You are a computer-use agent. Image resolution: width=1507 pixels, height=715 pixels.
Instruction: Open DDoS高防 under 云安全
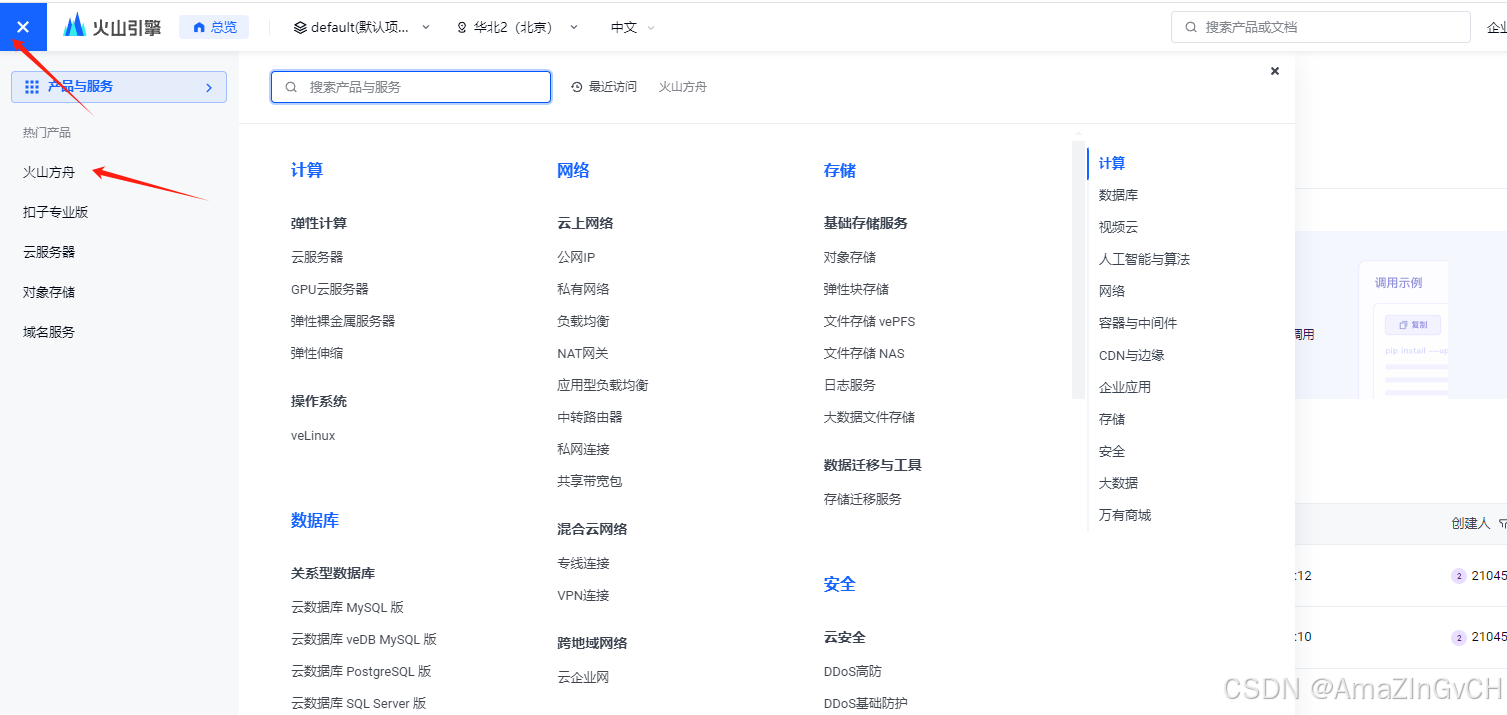pos(853,671)
